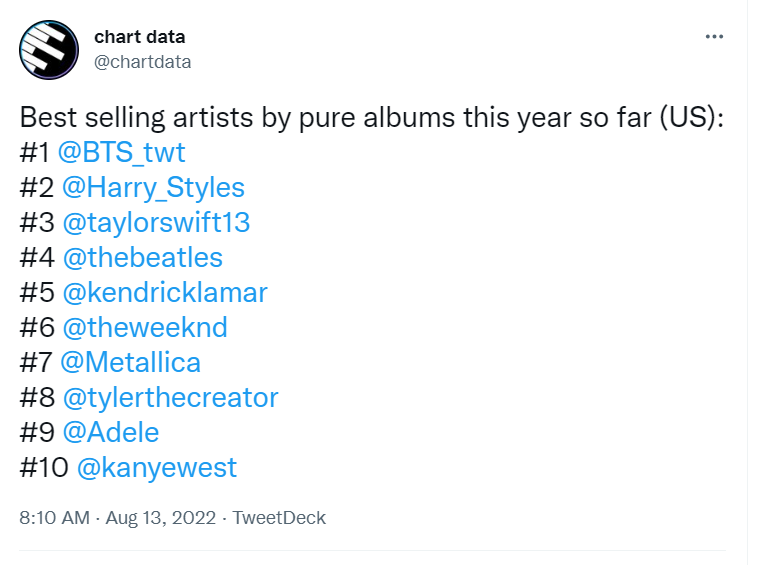Image resolution: width=762 pixels, height=565 pixels.
Task: Click the chart data profile avatar
Action: [x=49, y=50]
